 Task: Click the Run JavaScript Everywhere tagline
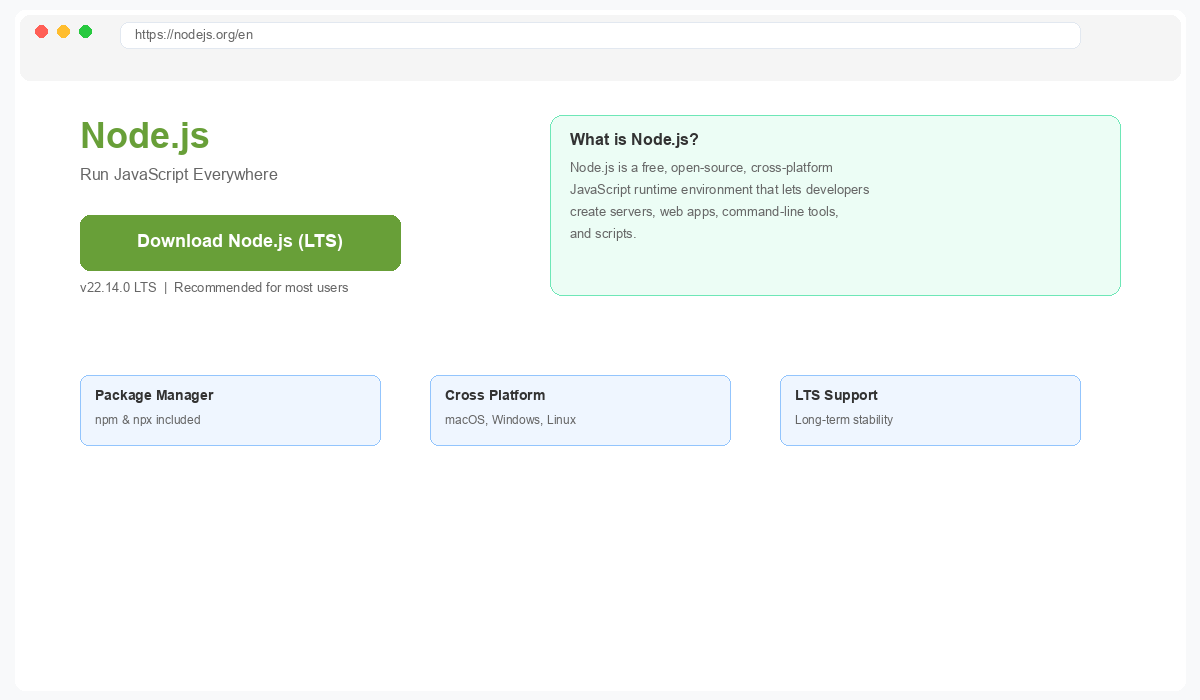[179, 175]
